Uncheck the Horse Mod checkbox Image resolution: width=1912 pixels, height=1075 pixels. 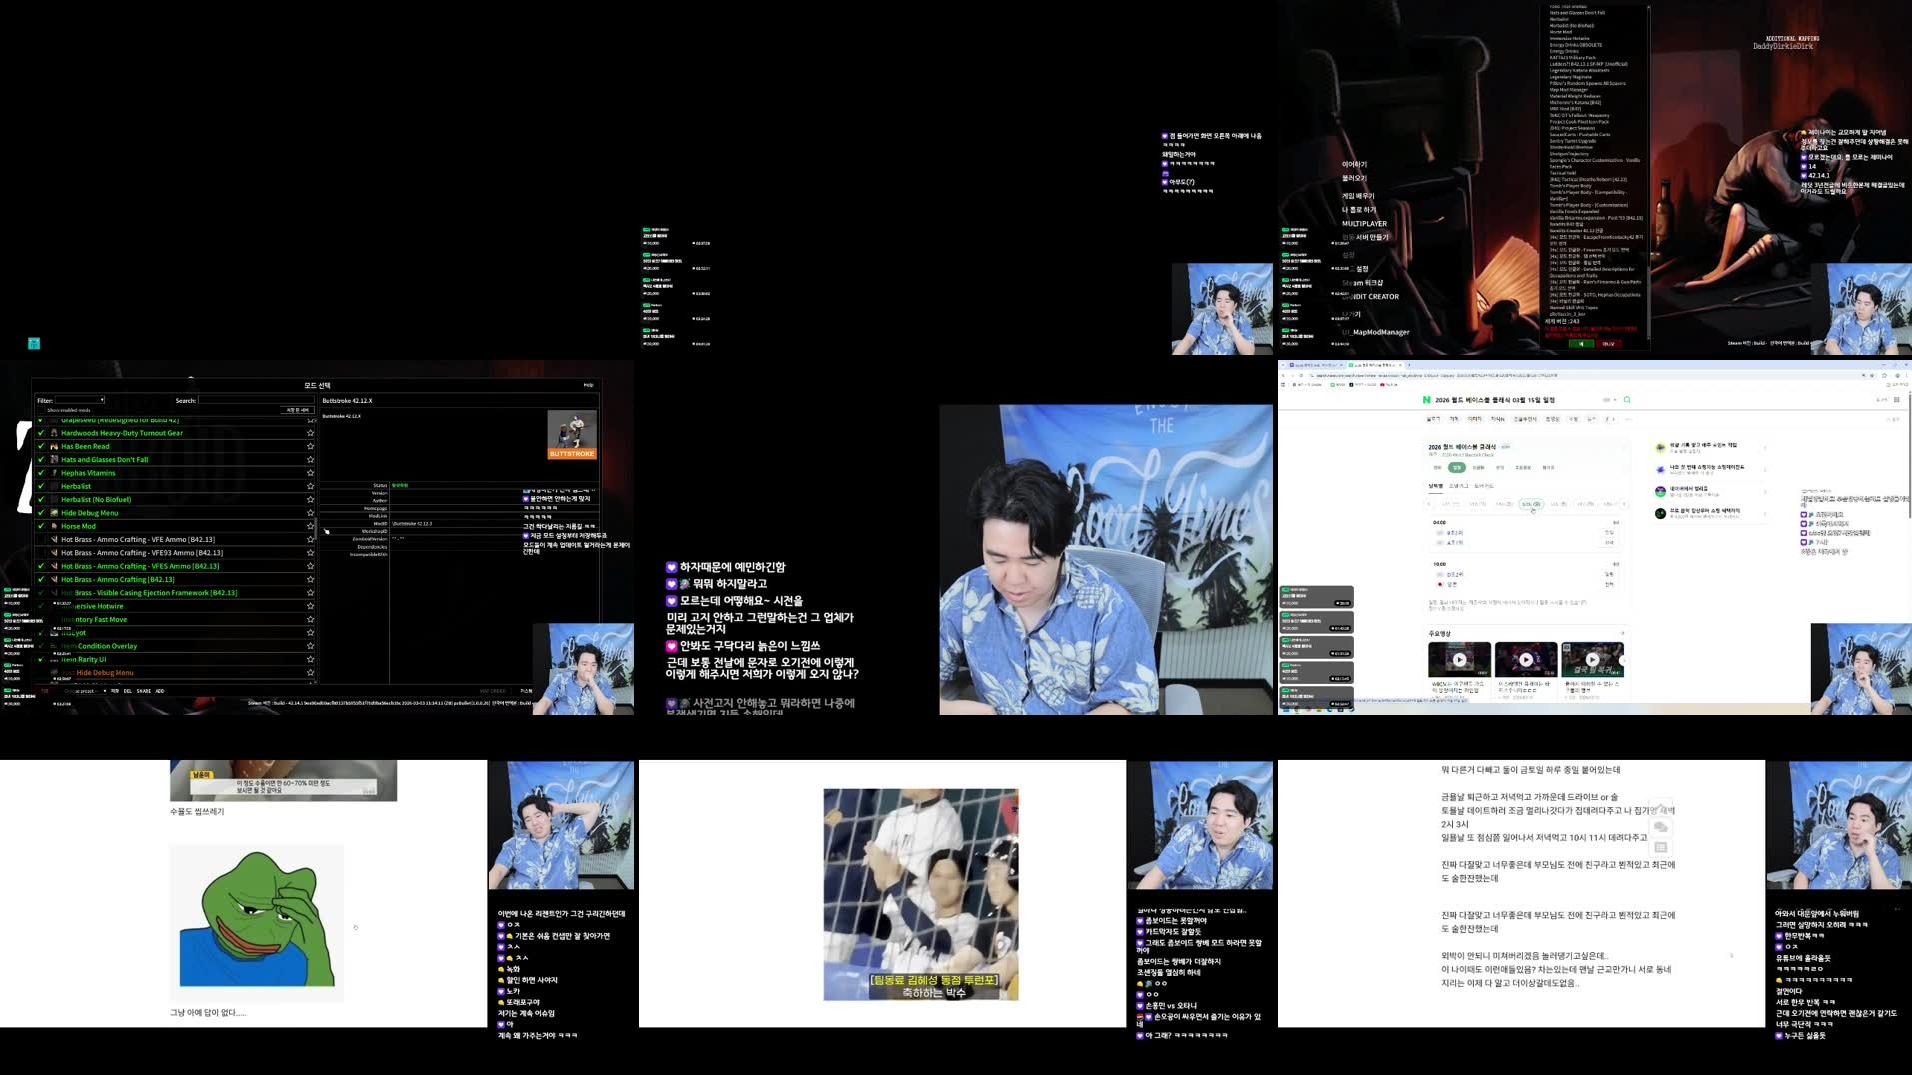(x=41, y=526)
